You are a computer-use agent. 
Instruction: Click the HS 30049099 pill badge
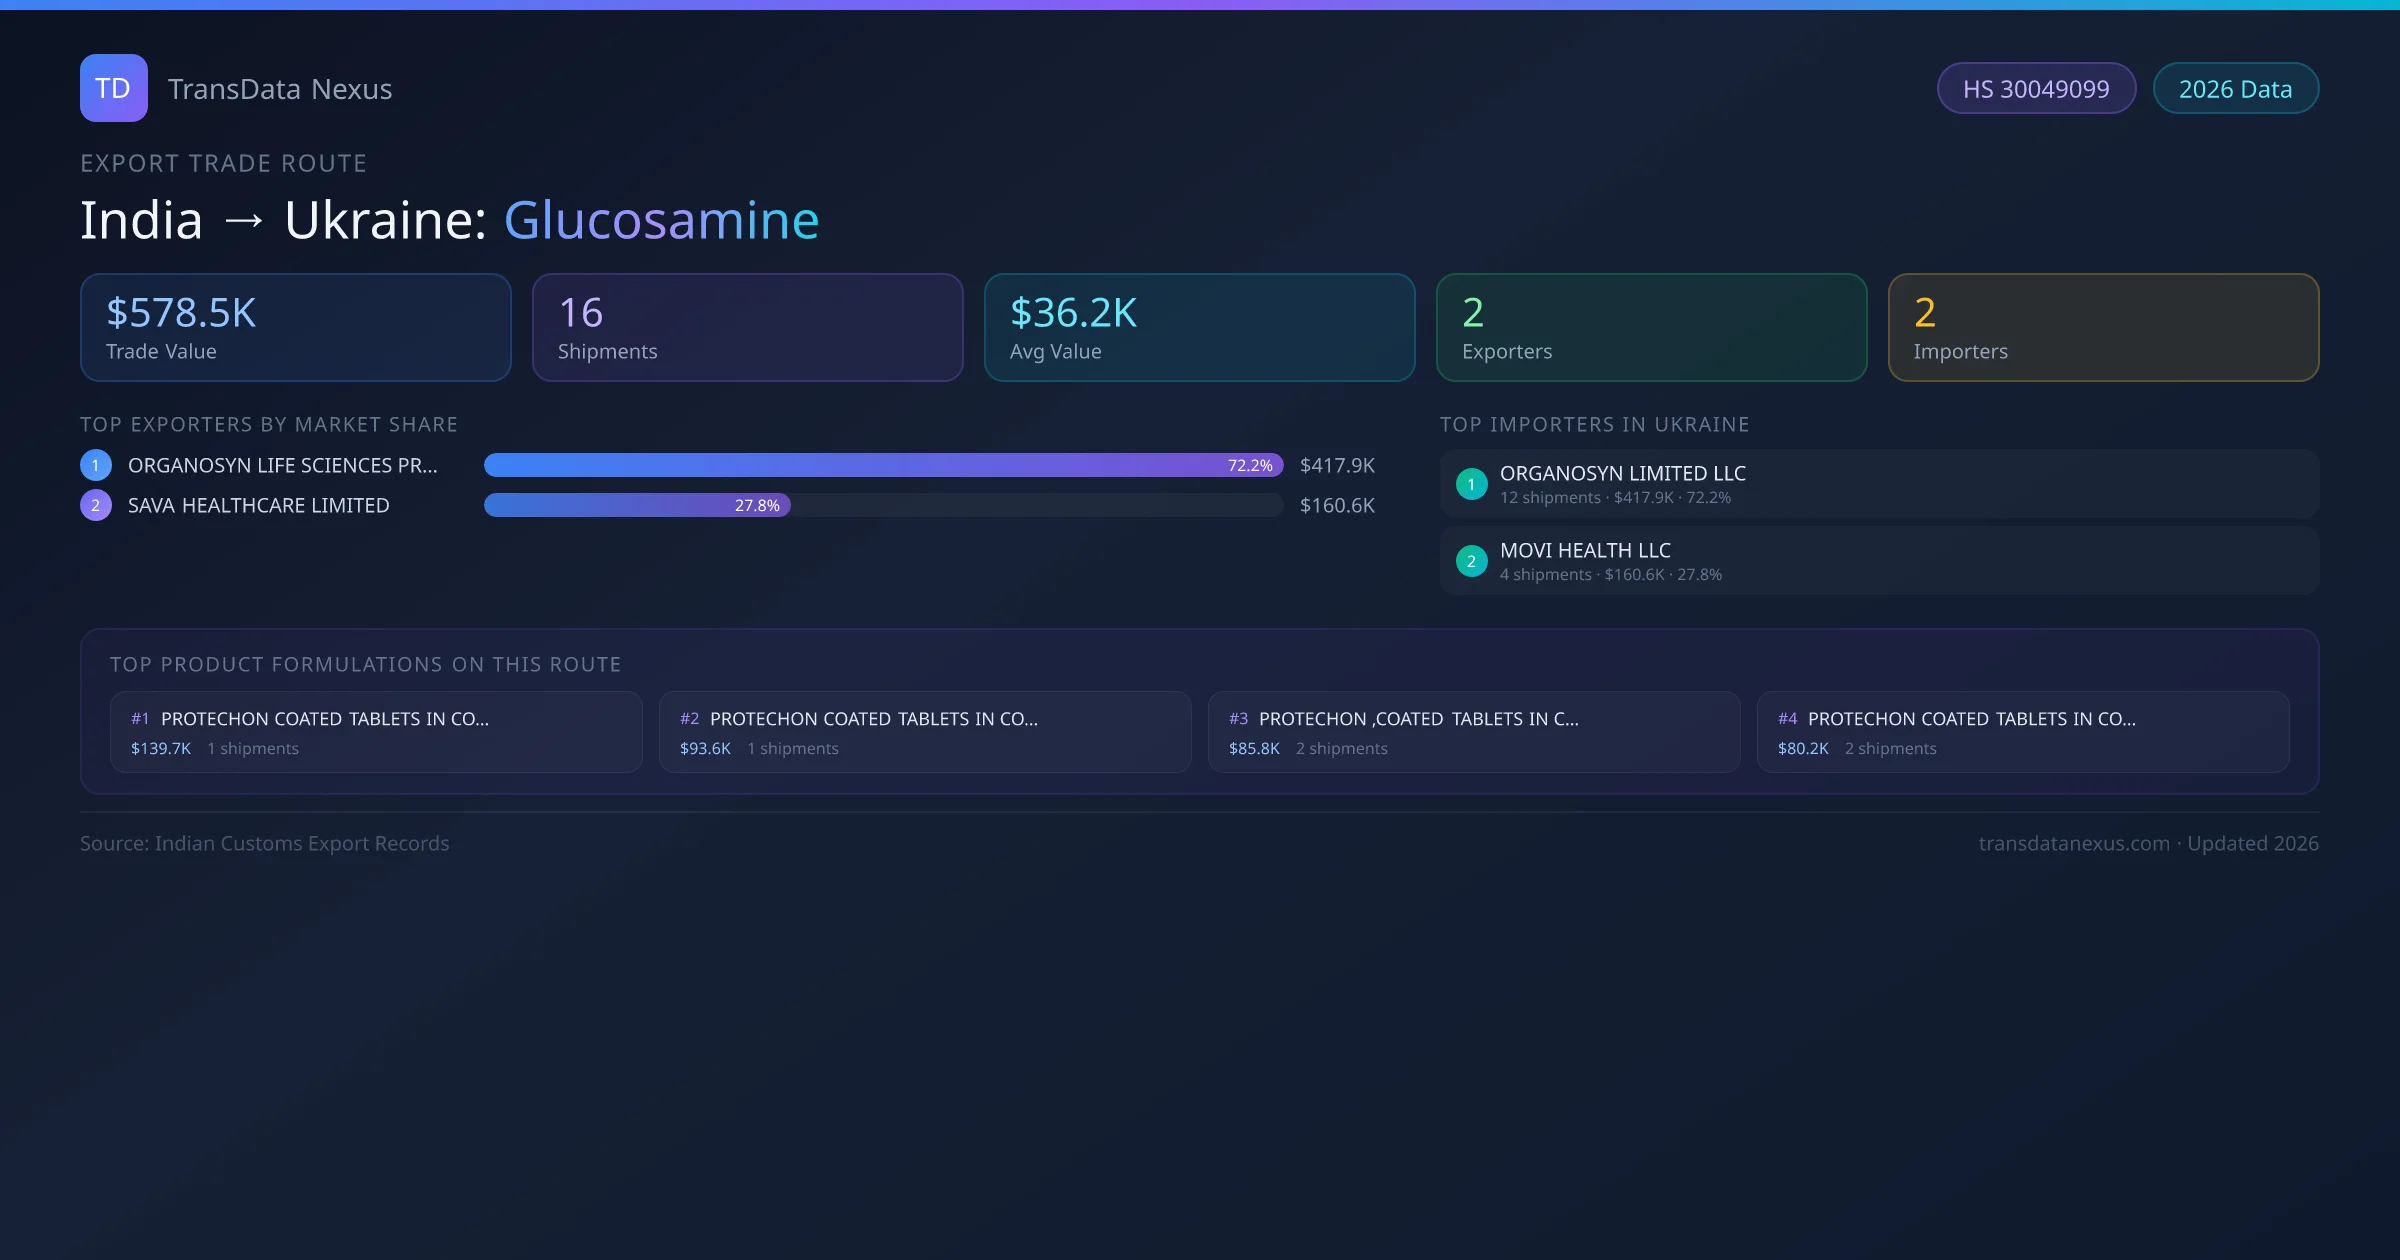coord(2035,89)
